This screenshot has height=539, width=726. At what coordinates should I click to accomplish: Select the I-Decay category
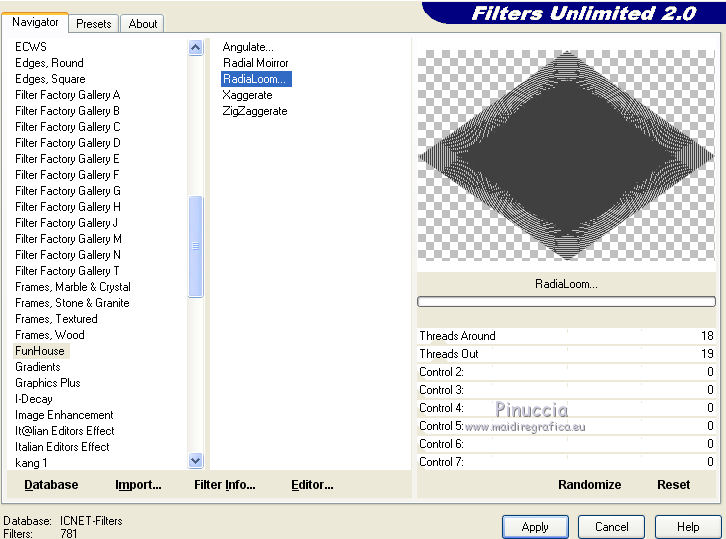[x=34, y=399]
